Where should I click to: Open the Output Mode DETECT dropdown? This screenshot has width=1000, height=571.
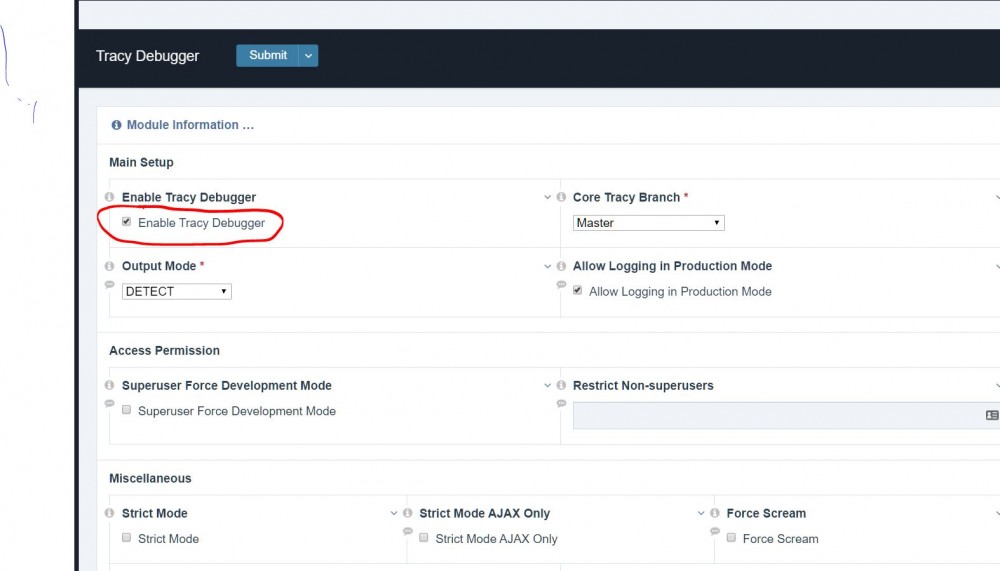177,292
